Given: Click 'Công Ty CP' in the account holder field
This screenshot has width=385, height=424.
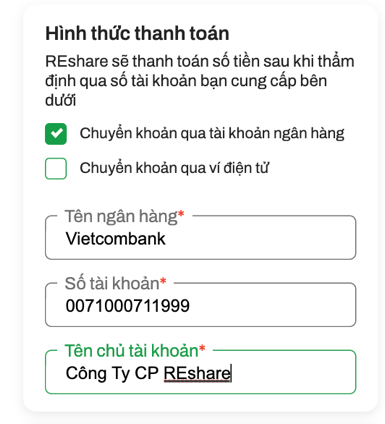Looking at the screenshot, I should coord(112,373).
